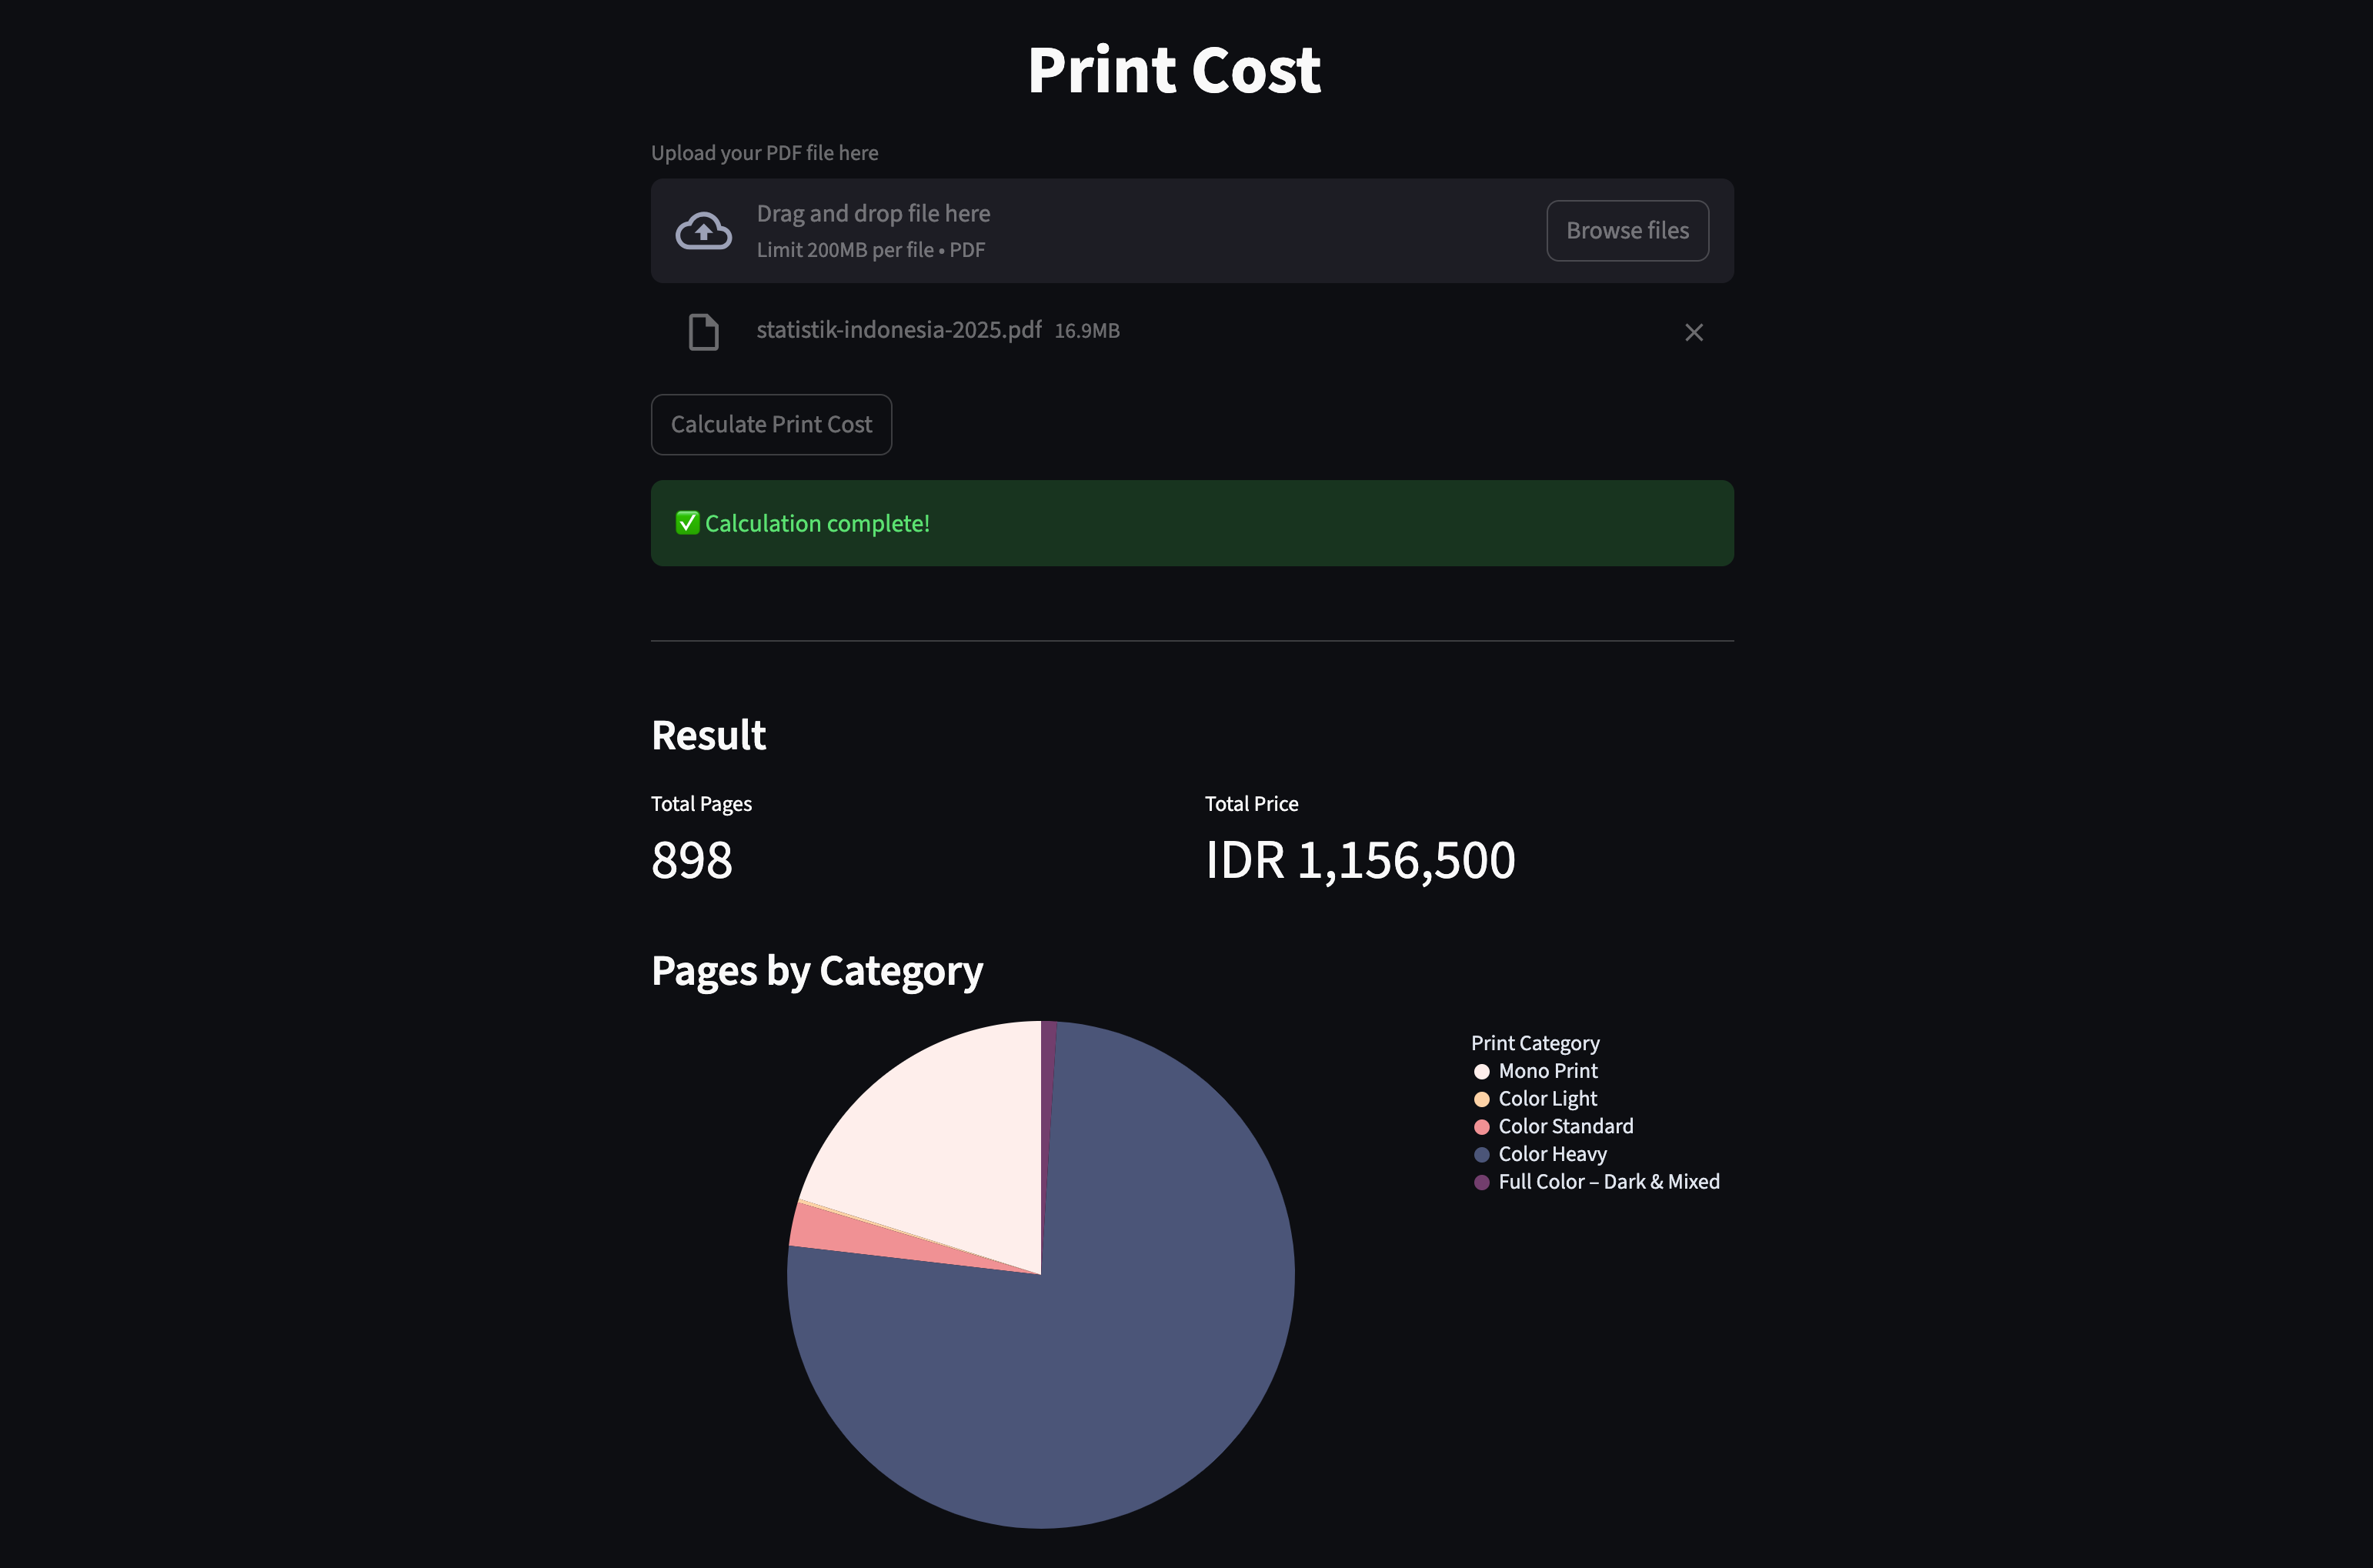Open the Pages by Category section
The width and height of the screenshot is (2373, 1568).
point(816,970)
